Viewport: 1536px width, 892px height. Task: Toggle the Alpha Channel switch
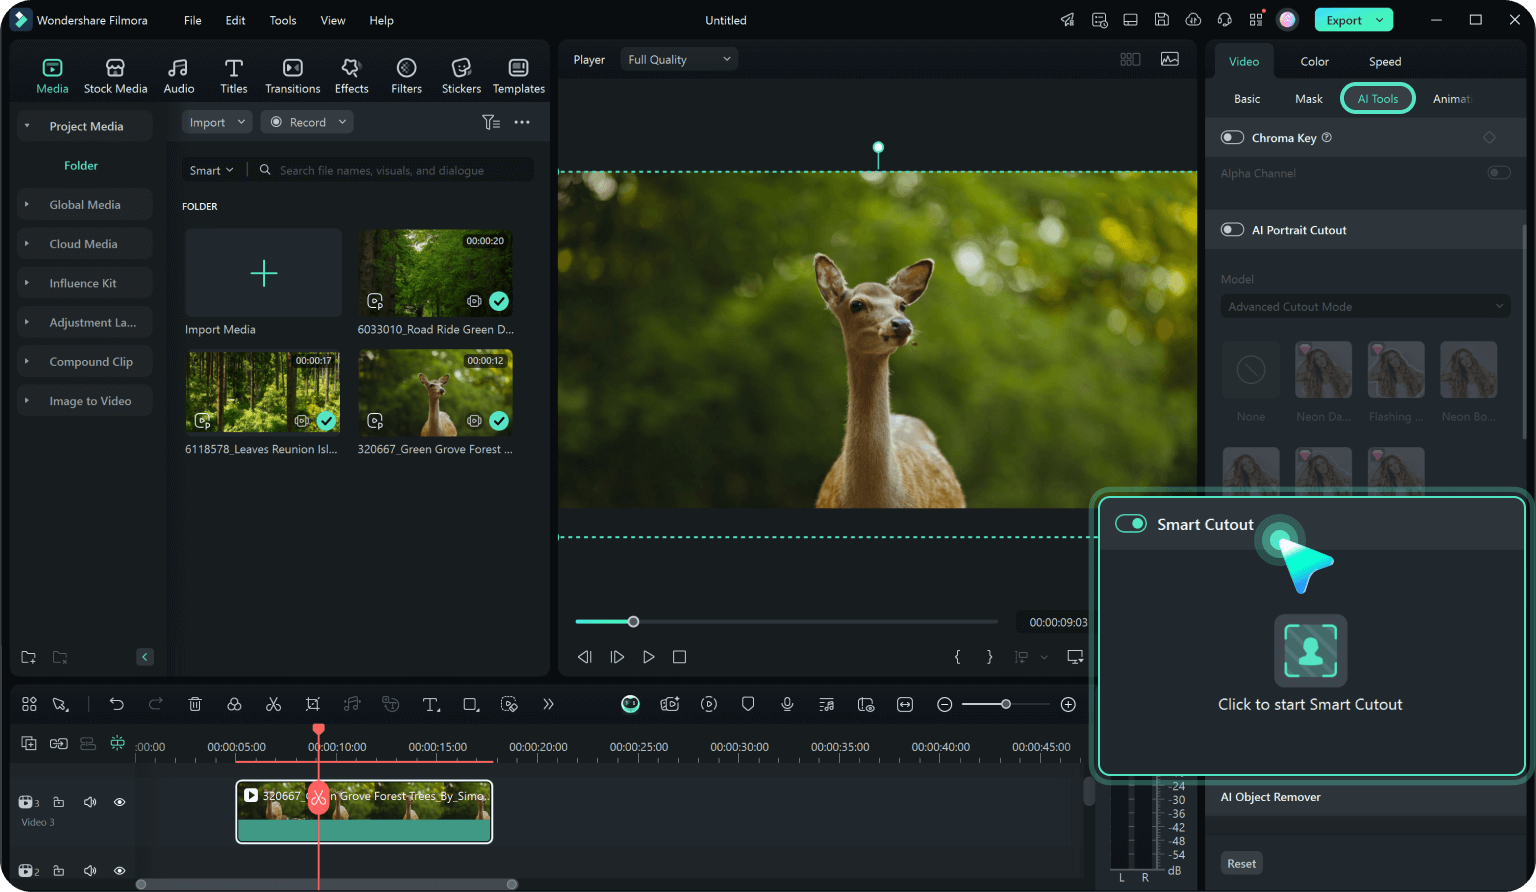tap(1498, 173)
